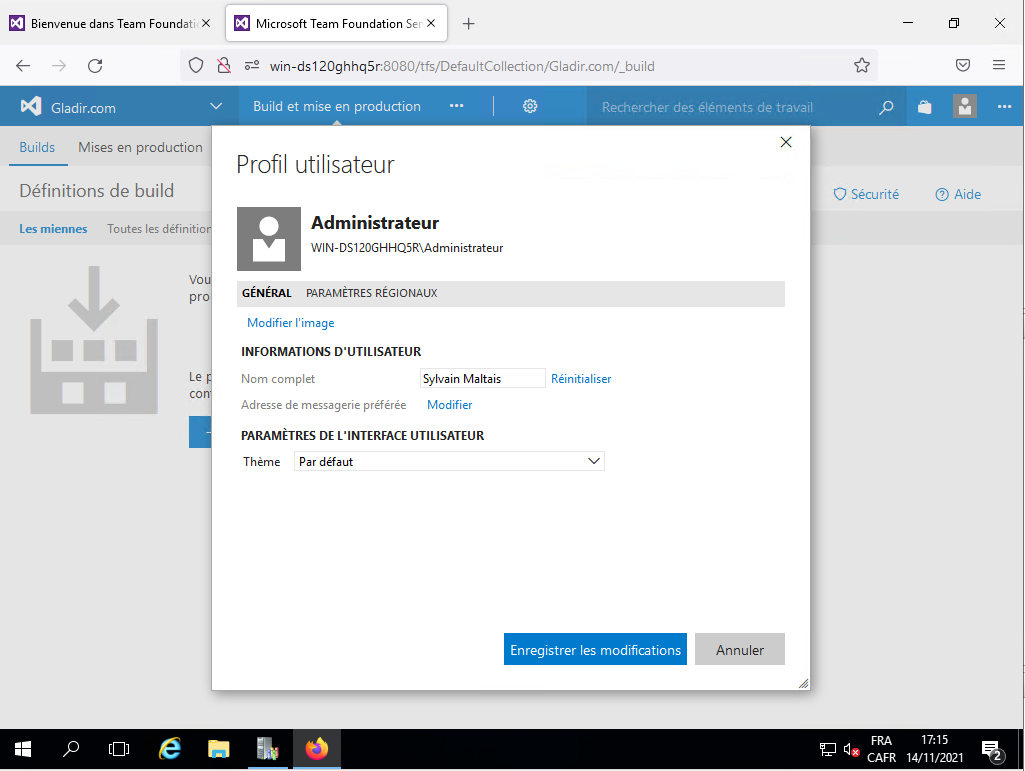Select the Général tab
This screenshot has height=771, width=1025.
[x=267, y=293]
